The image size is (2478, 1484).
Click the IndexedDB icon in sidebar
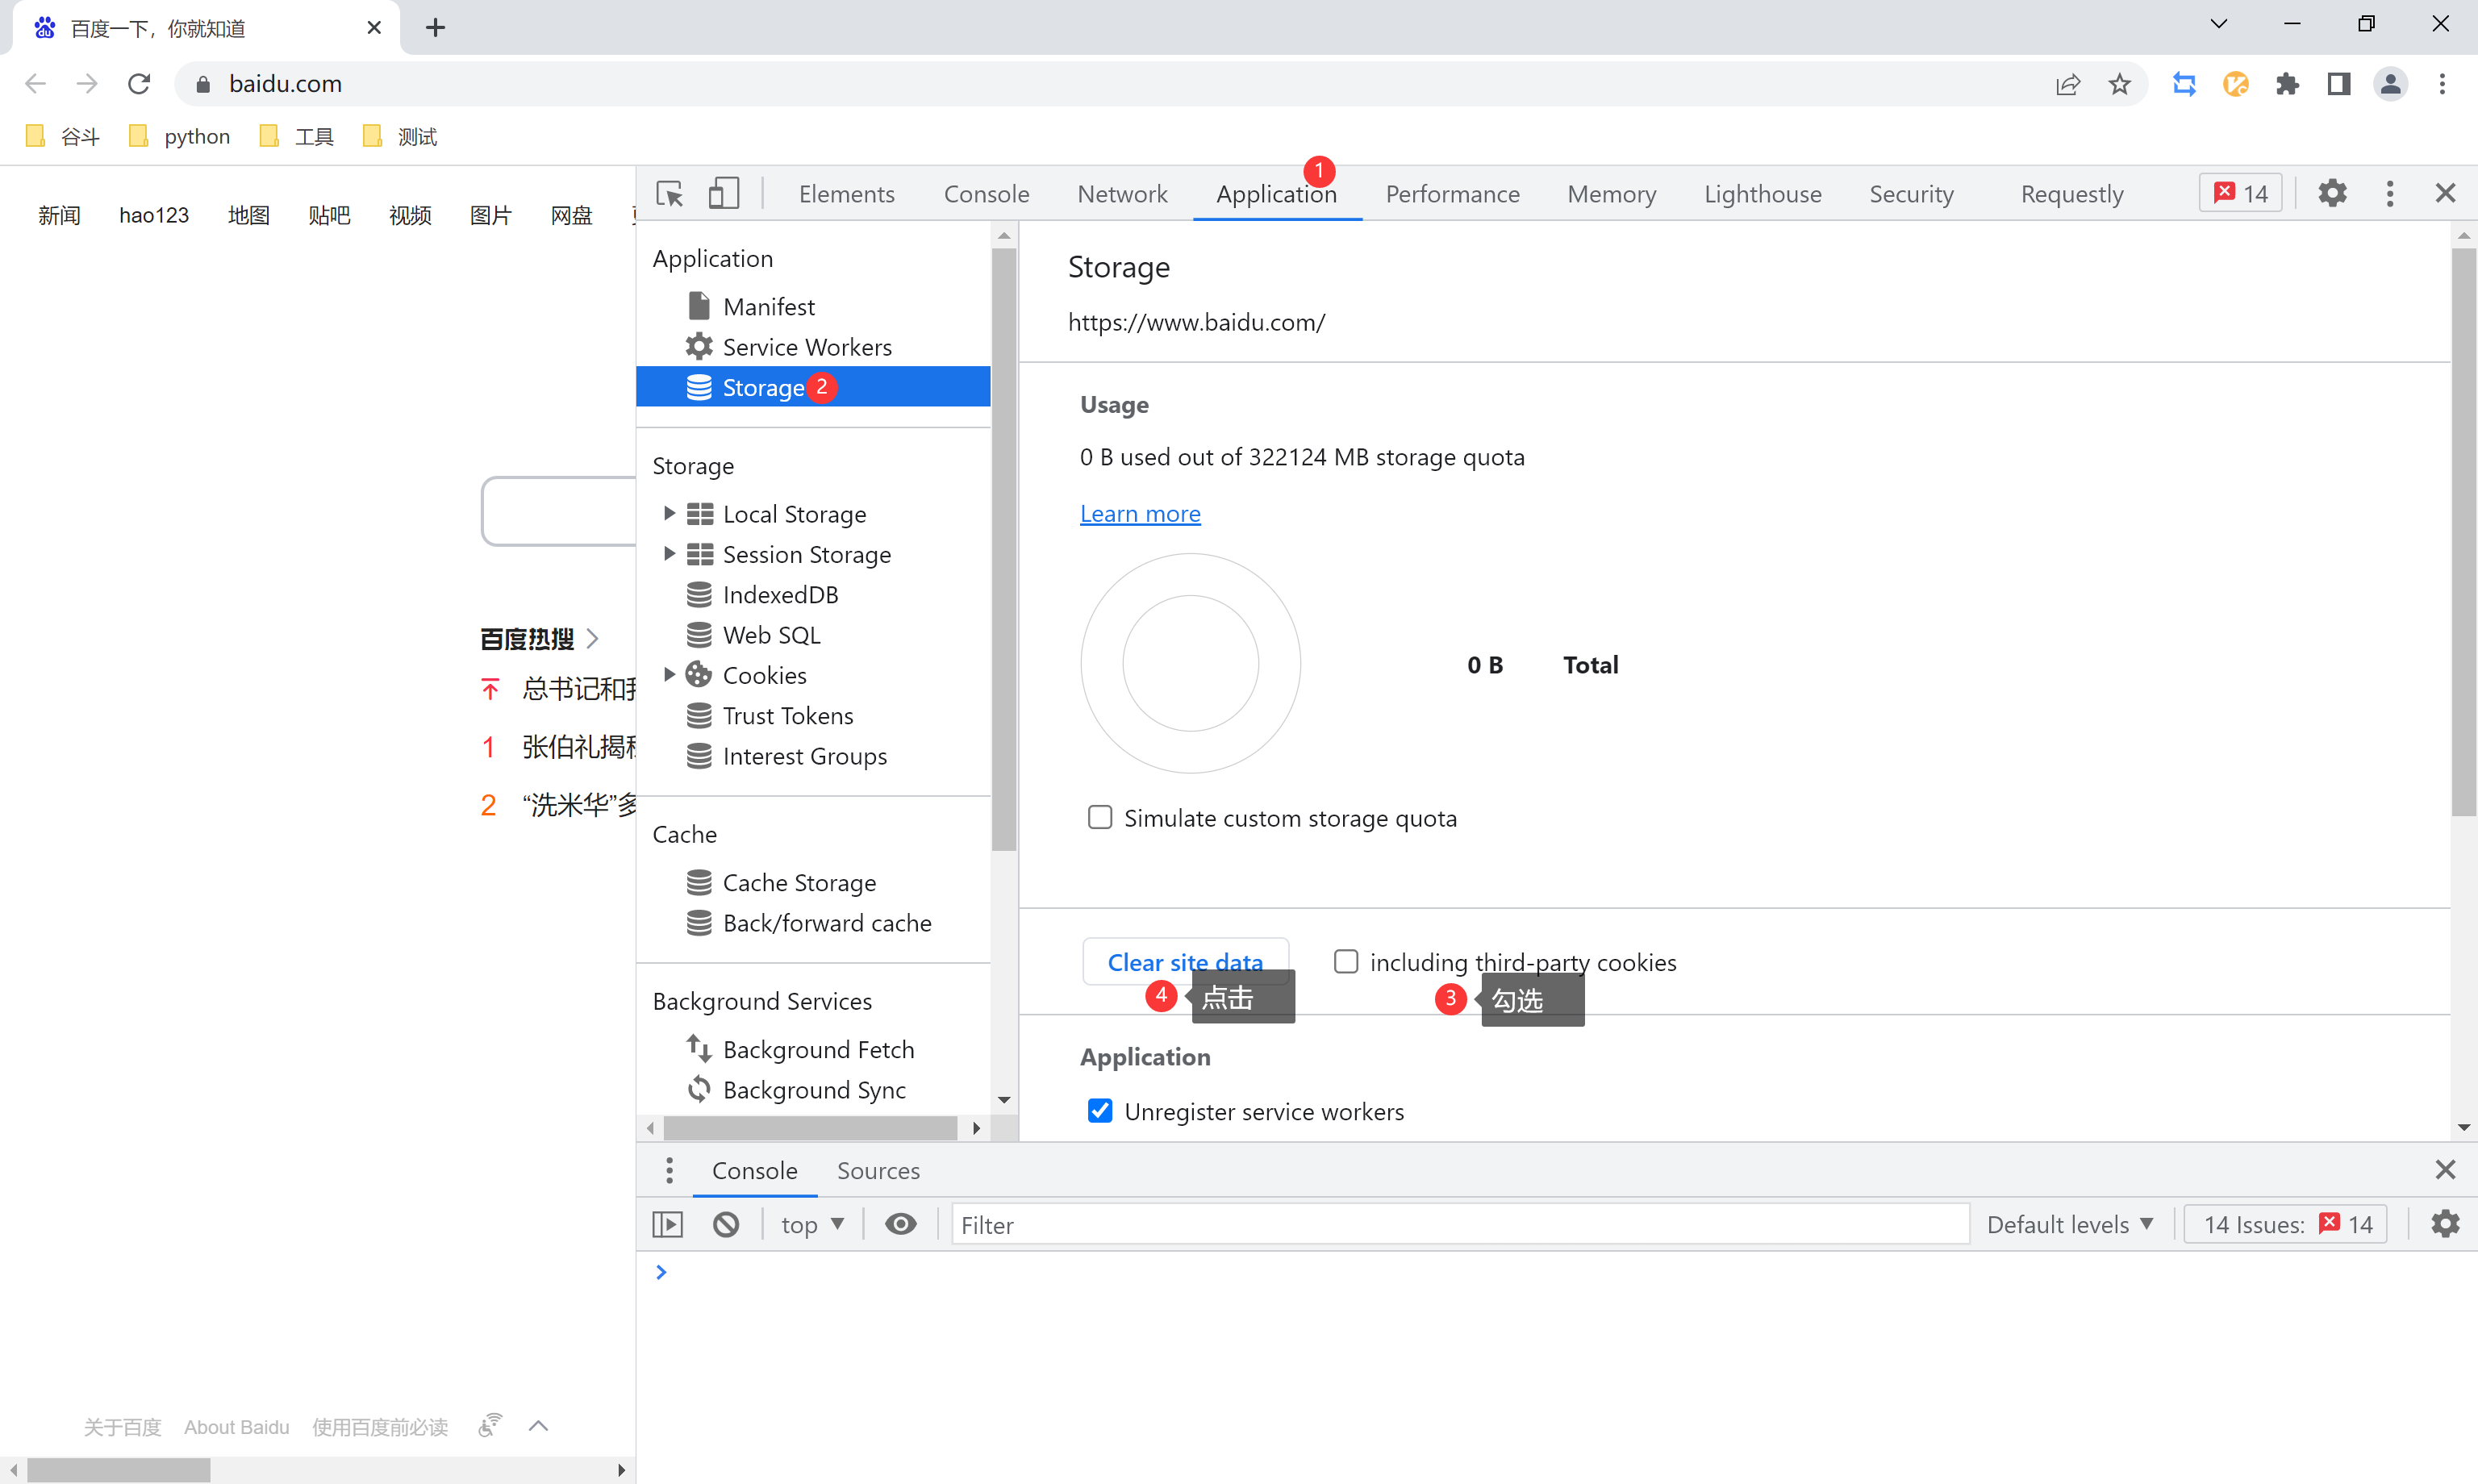pyautogui.click(x=699, y=594)
